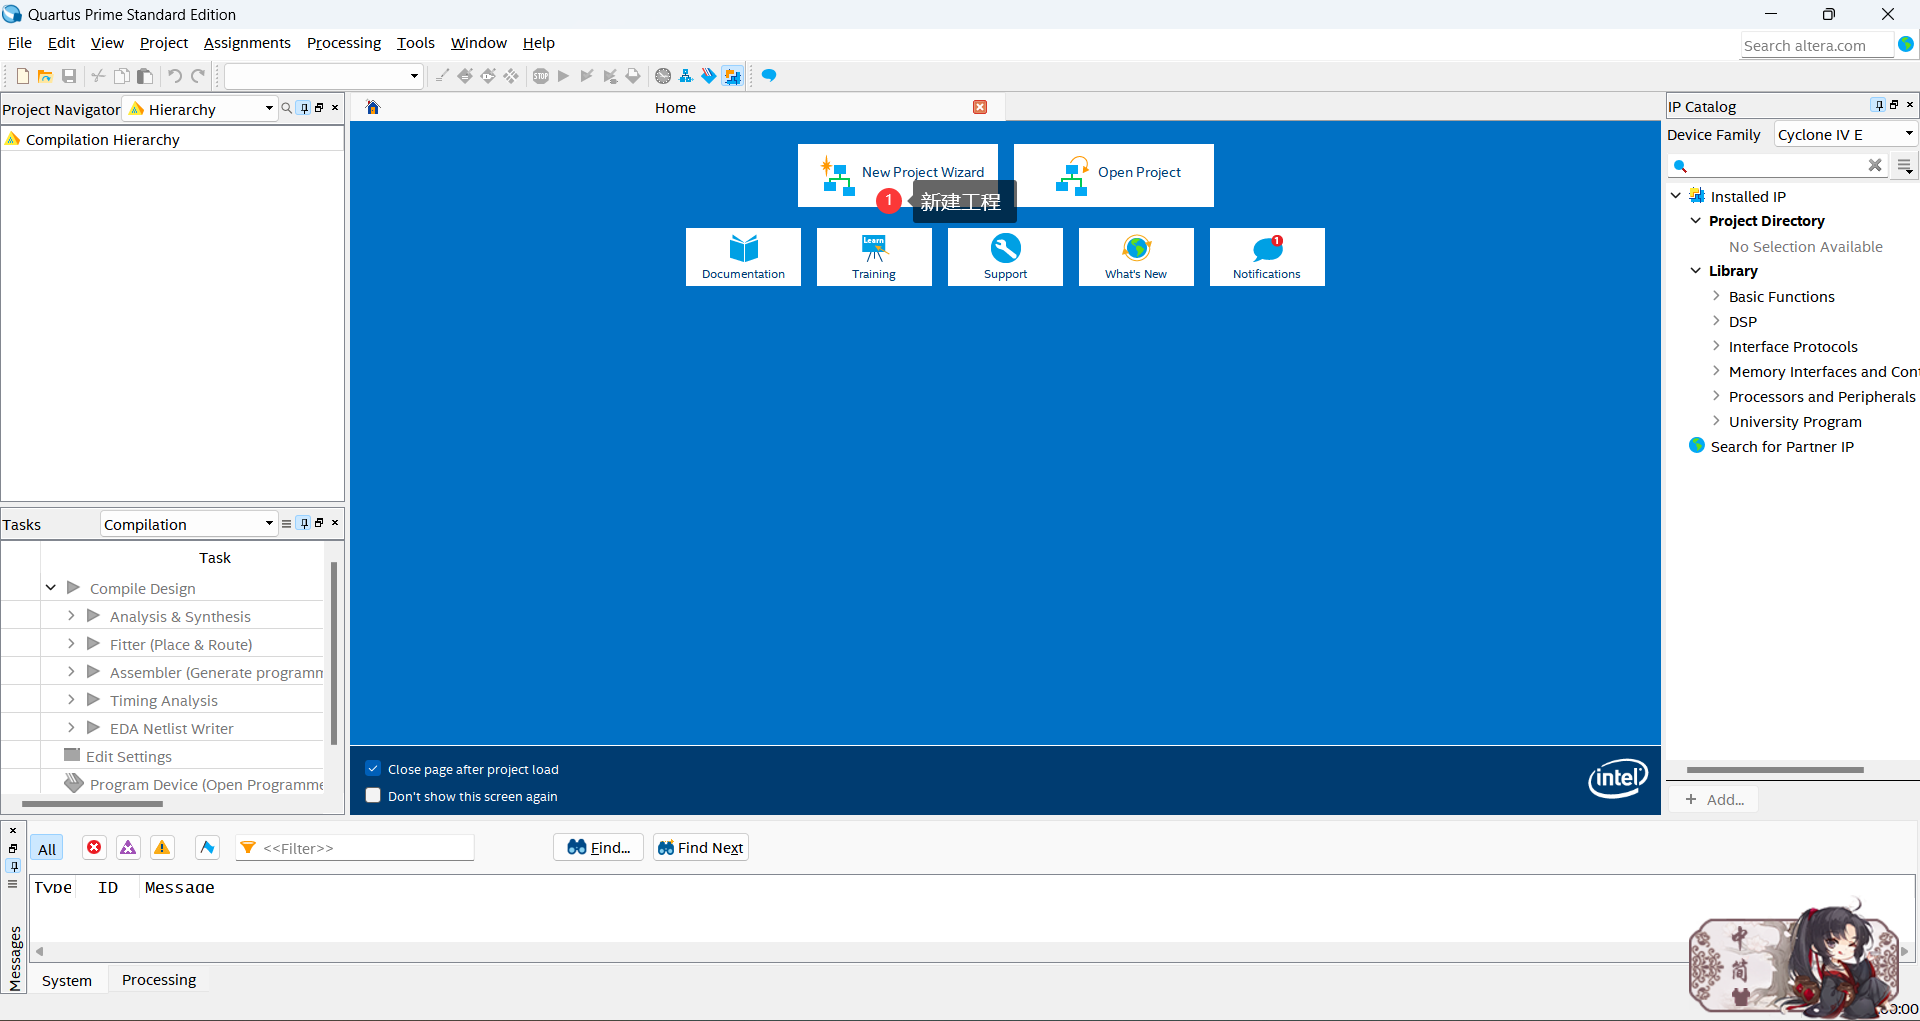Open the Assignments menu
The image size is (1920, 1021).
click(x=247, y=43)
